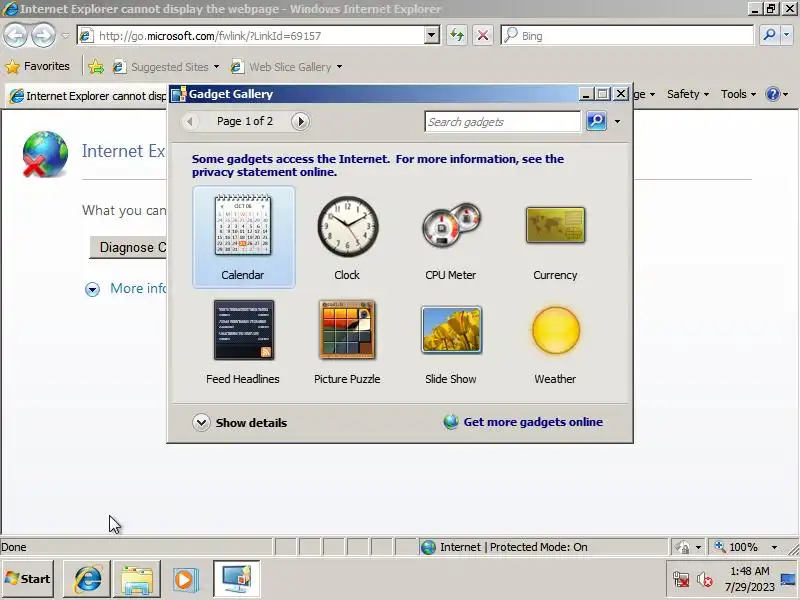The width and height of the screenshot is (800, 600).
Task: Click the Diagnose Connection button
Action: coord(128,247)
